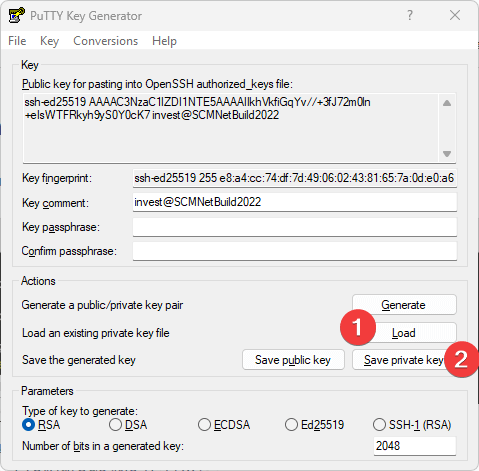
Task: Open the Help menu
Action: point(164,41)
